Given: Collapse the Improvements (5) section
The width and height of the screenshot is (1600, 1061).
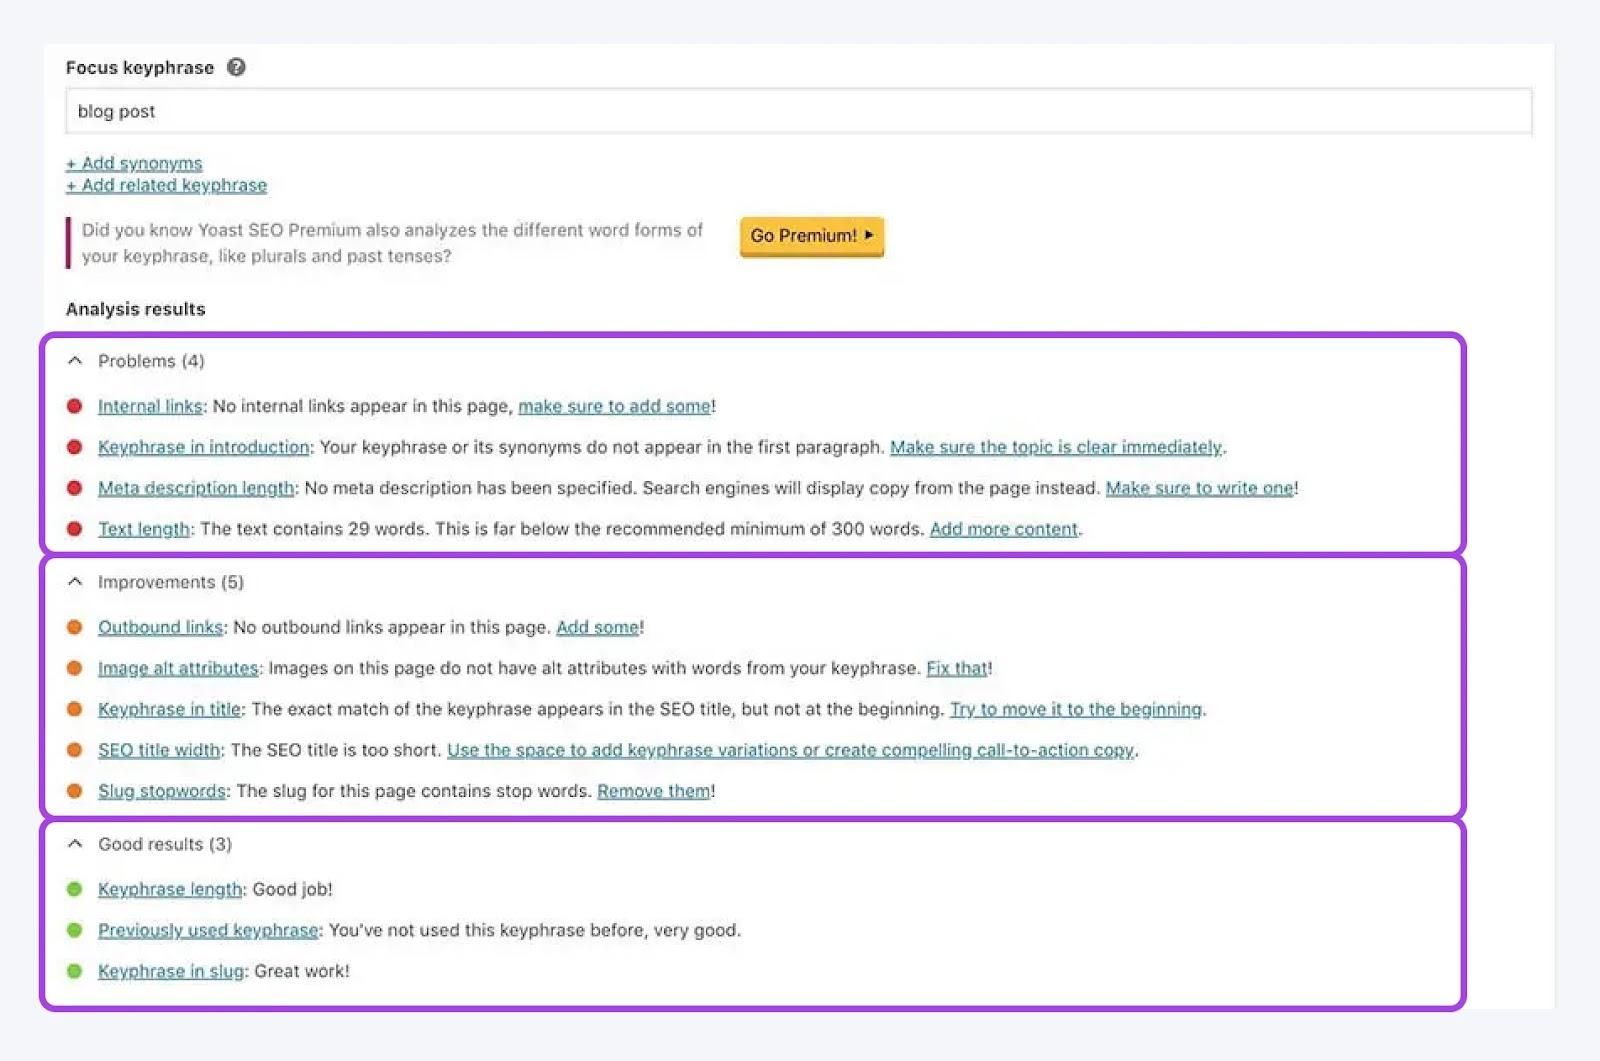Looking at the screenshot, I should 75,582.
